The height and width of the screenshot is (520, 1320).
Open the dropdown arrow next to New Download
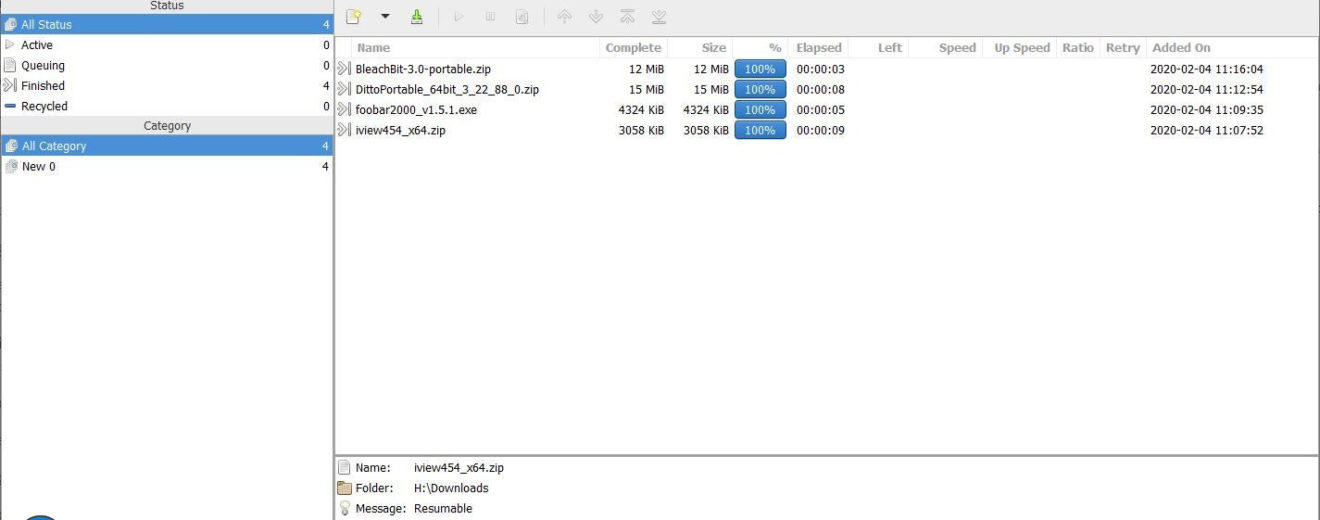pos(385,16)
